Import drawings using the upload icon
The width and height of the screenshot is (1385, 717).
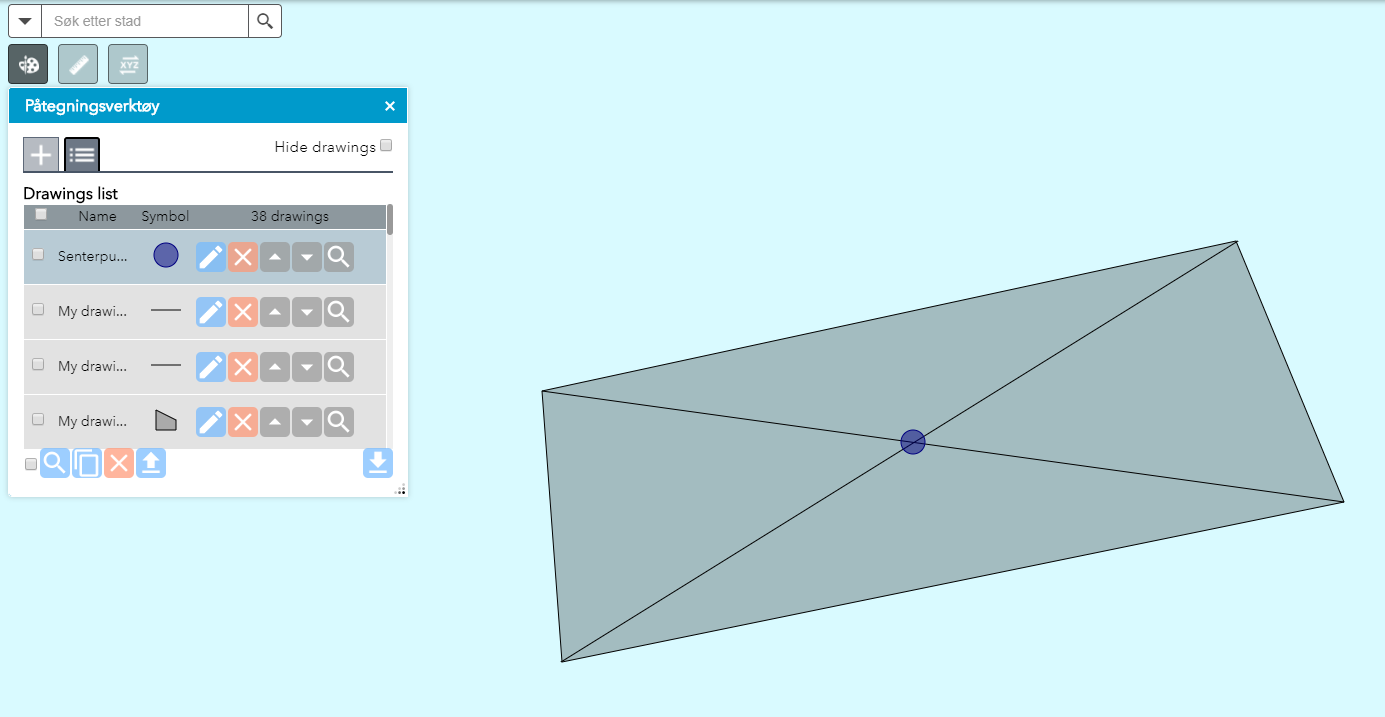(x=151, y=463)
